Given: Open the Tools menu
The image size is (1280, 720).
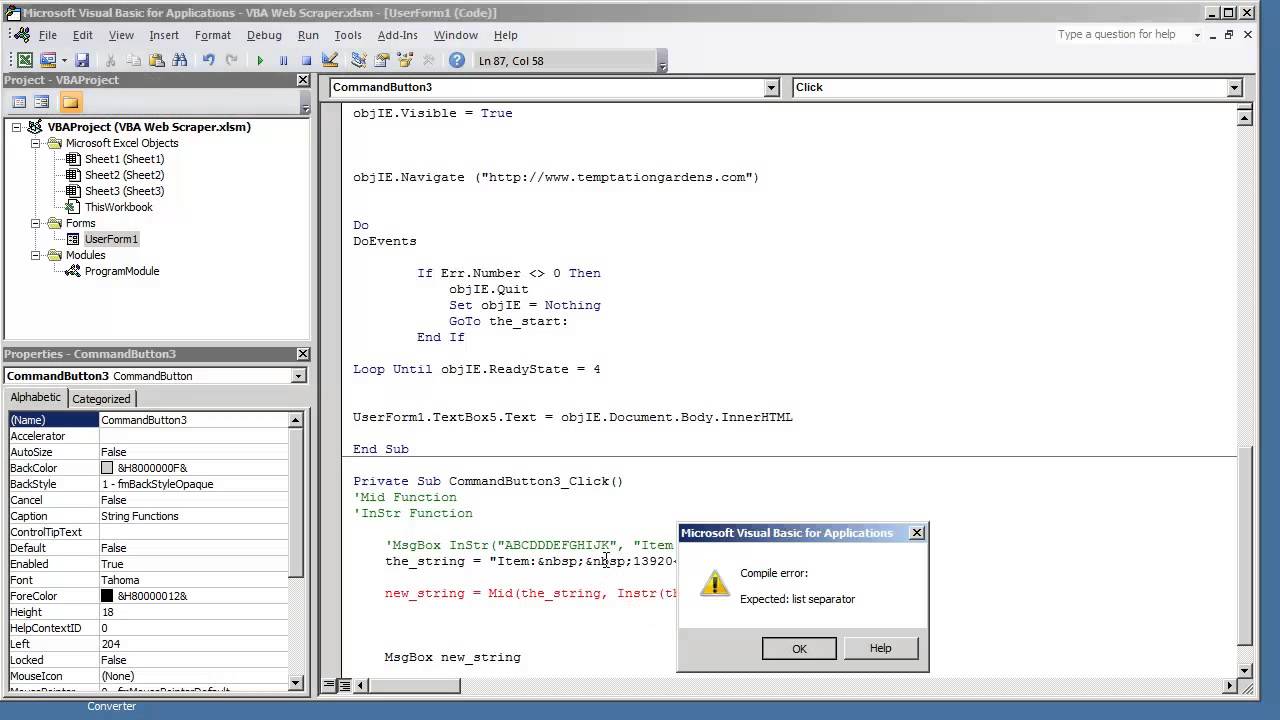Looking at the screenshot, I should (348, 35).
